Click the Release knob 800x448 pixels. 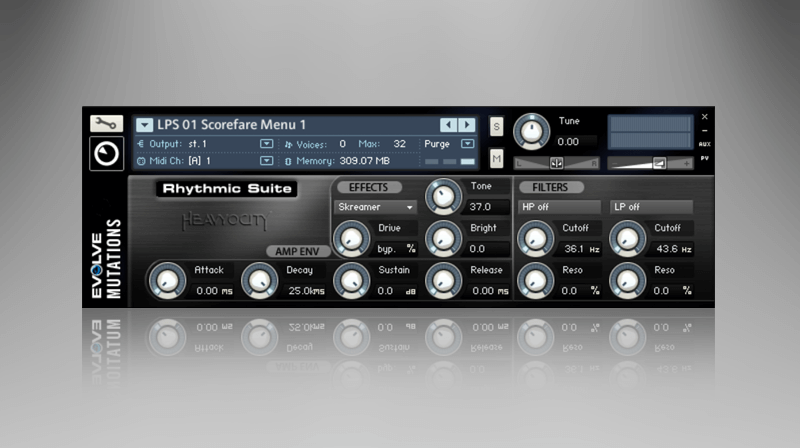tap(443, 280)
